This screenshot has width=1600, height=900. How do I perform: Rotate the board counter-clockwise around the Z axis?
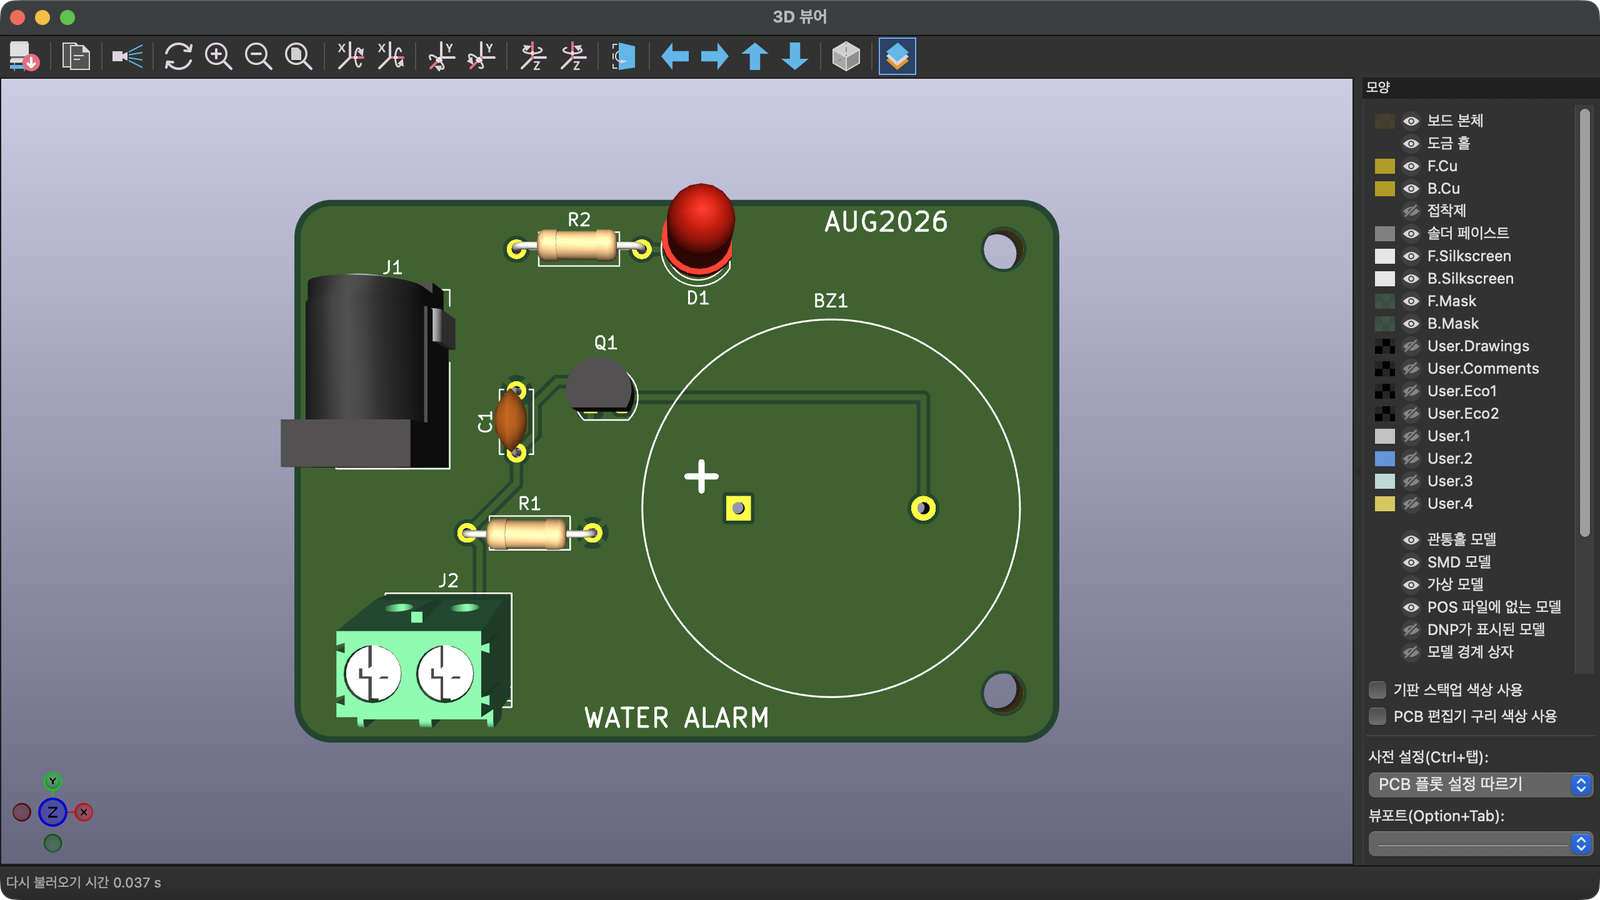point(573,57)
